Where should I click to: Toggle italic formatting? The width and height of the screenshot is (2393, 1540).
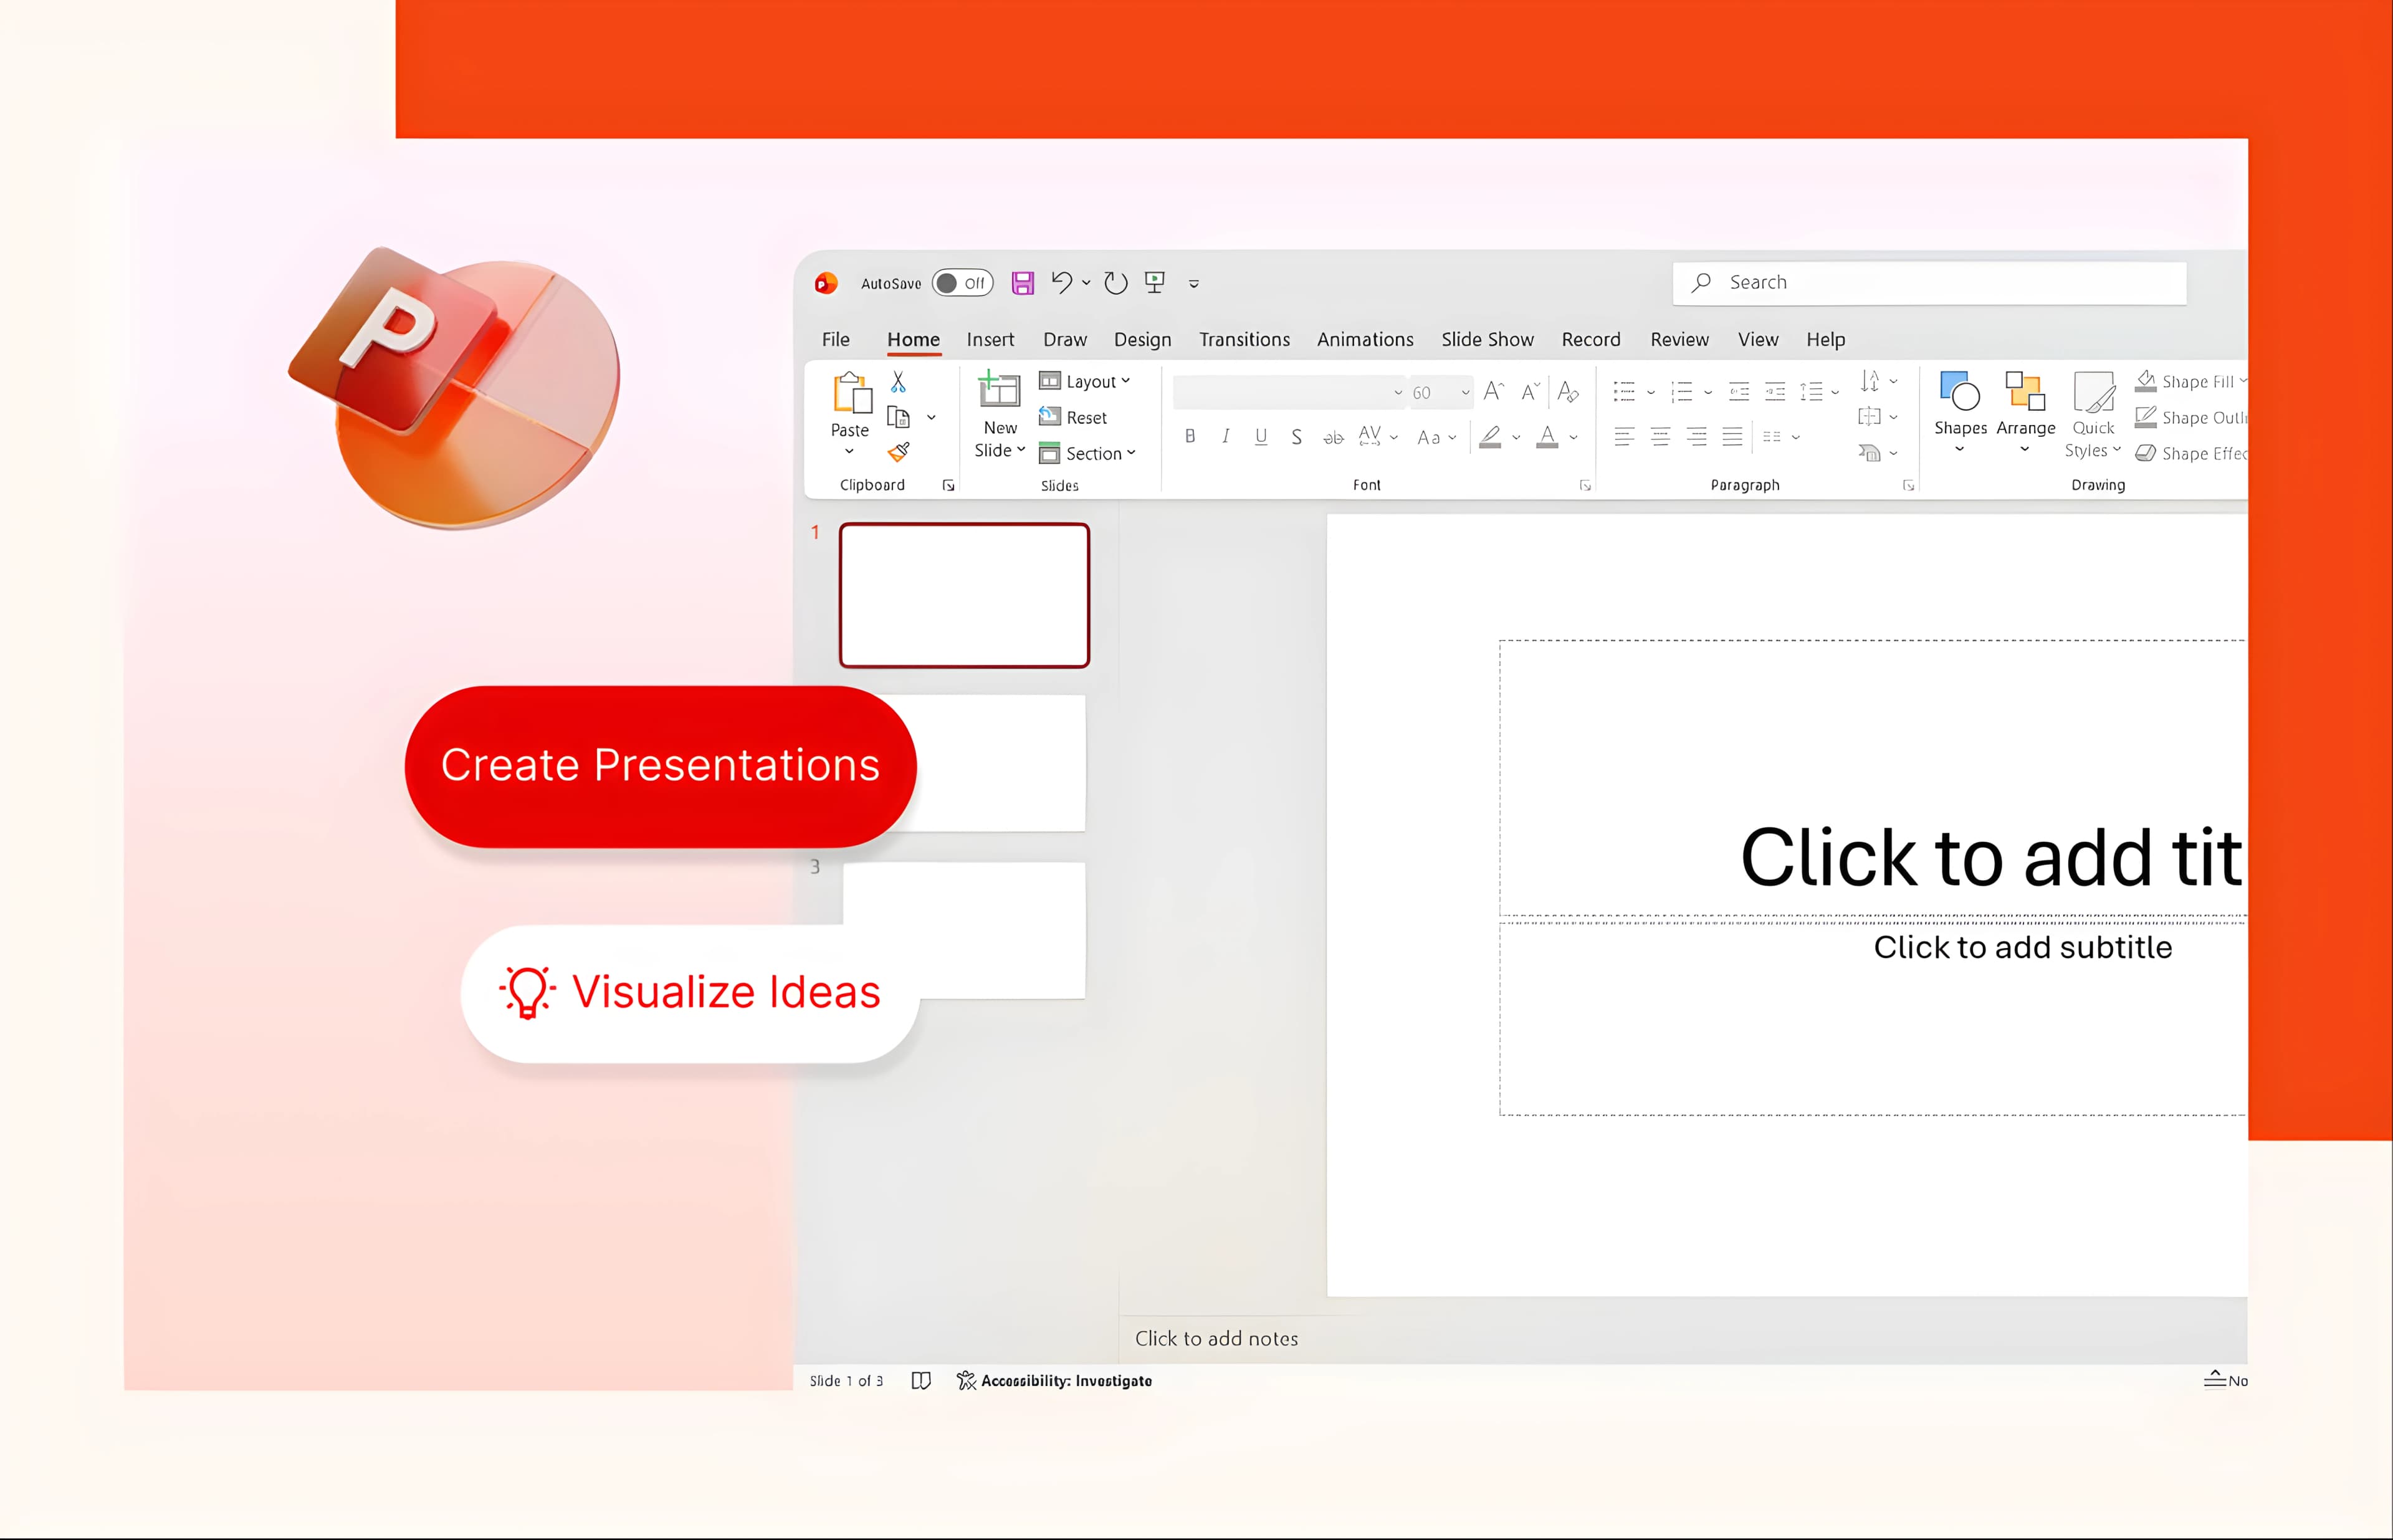point(1225,436)
